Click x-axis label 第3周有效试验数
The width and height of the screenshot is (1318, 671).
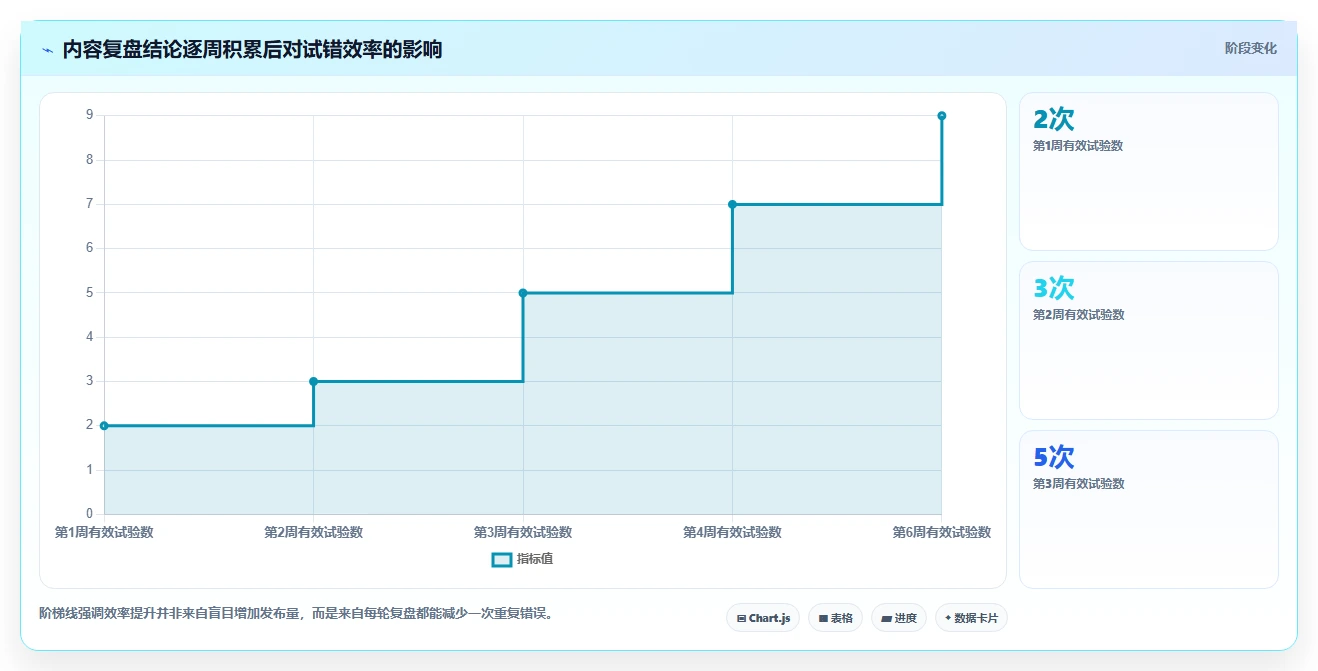[x=523, y=533]
